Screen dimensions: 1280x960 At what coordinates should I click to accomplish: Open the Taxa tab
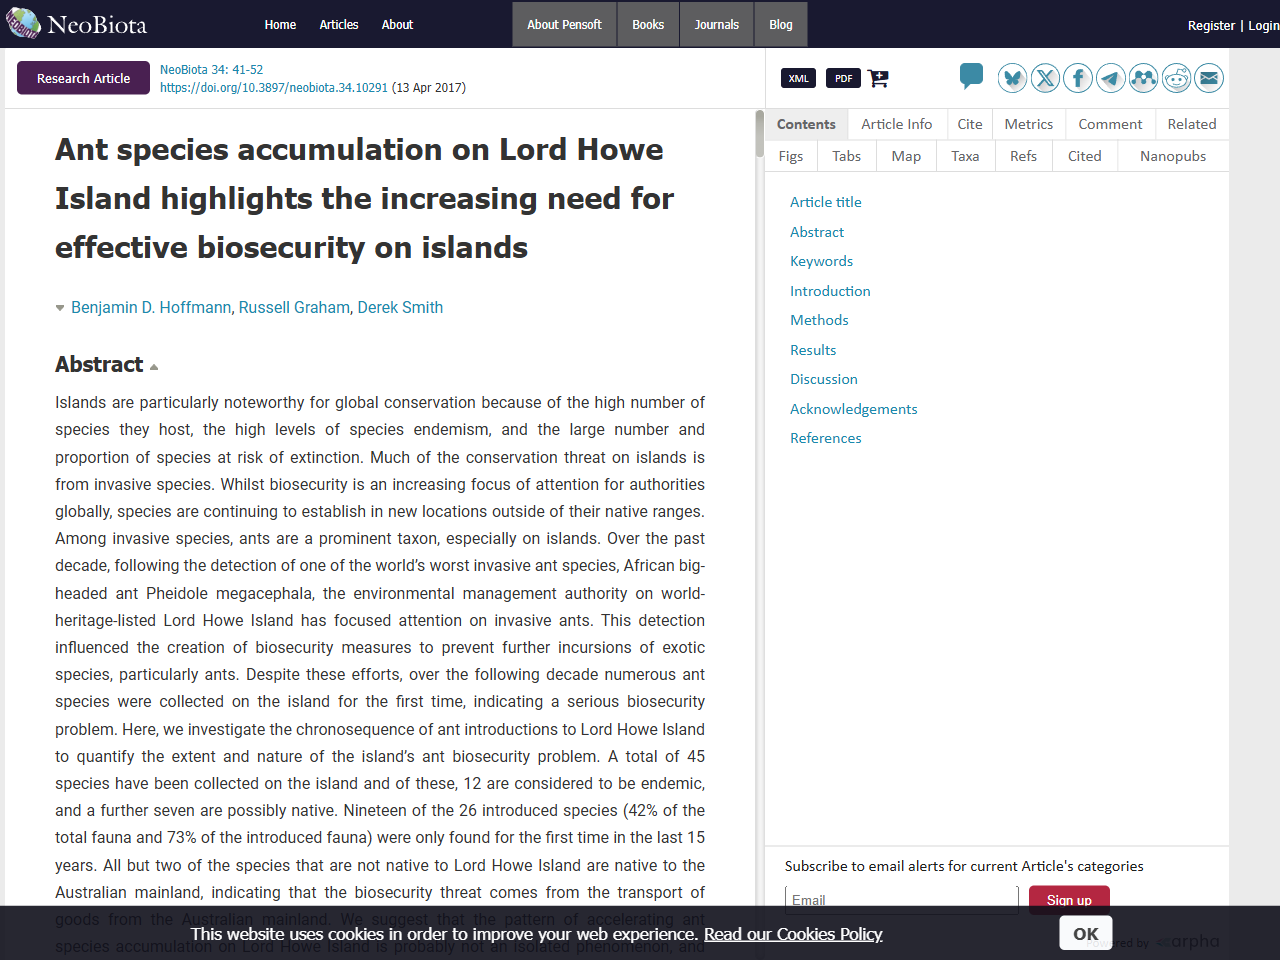965,155
